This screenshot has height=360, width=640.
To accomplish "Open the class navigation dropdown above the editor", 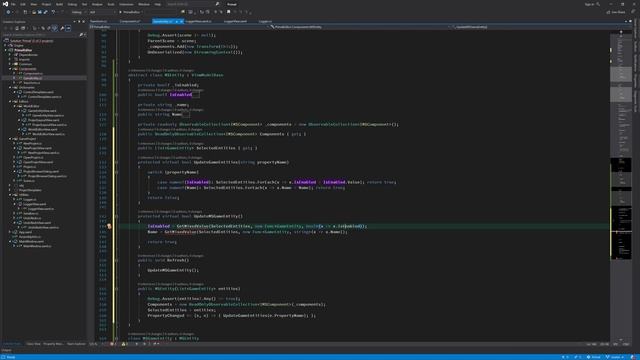I will point(359,27).
